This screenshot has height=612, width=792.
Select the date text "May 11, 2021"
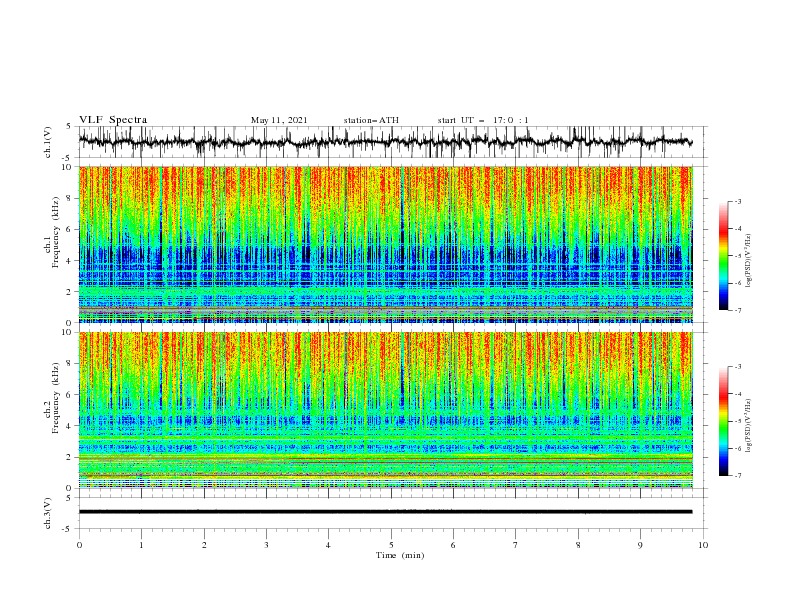click(279, 120)
